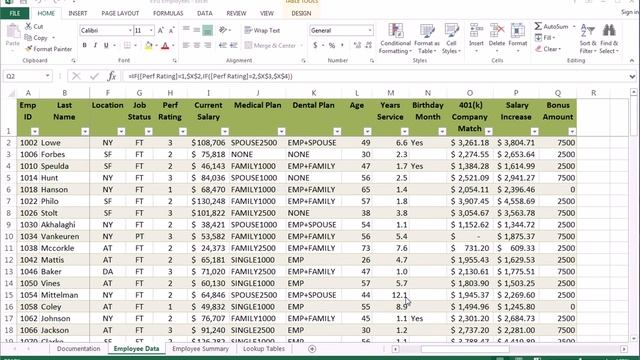Click the Format cells icon

click(x=518, y=31)
